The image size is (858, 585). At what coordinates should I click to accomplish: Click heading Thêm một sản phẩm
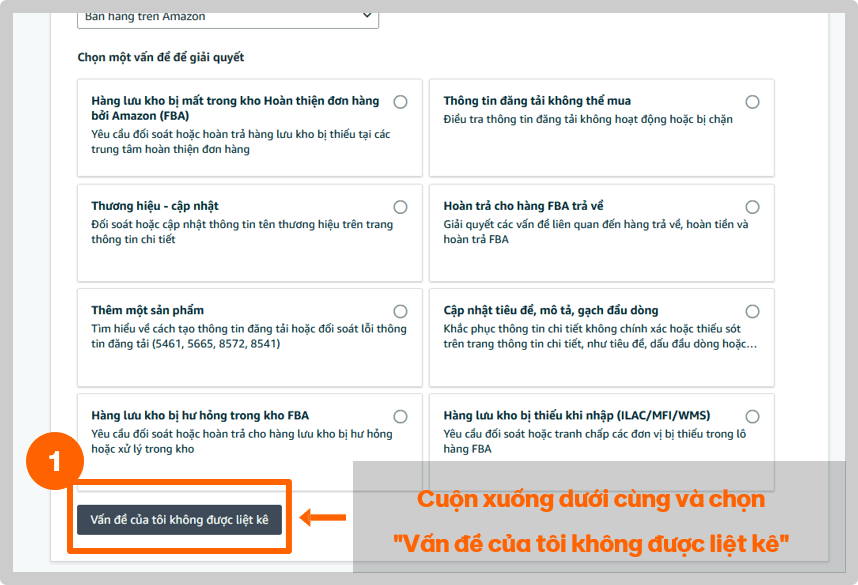(x=147, y=310)
